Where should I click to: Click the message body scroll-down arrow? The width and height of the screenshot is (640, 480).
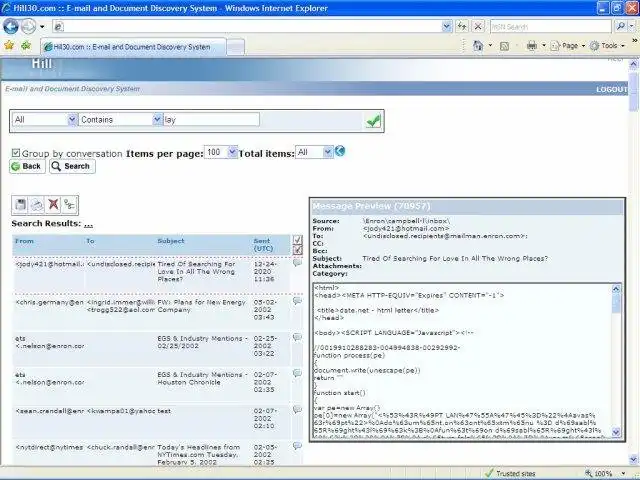[x=616, y=431]
